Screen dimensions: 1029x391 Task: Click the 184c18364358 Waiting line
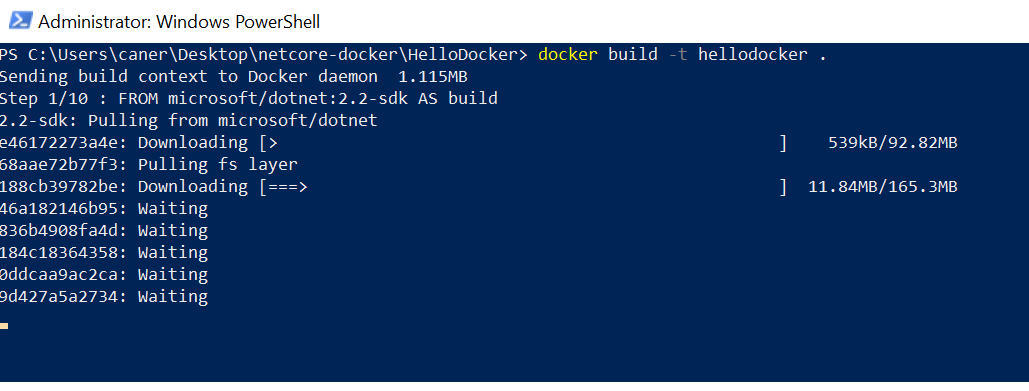(x=104, y=253)
